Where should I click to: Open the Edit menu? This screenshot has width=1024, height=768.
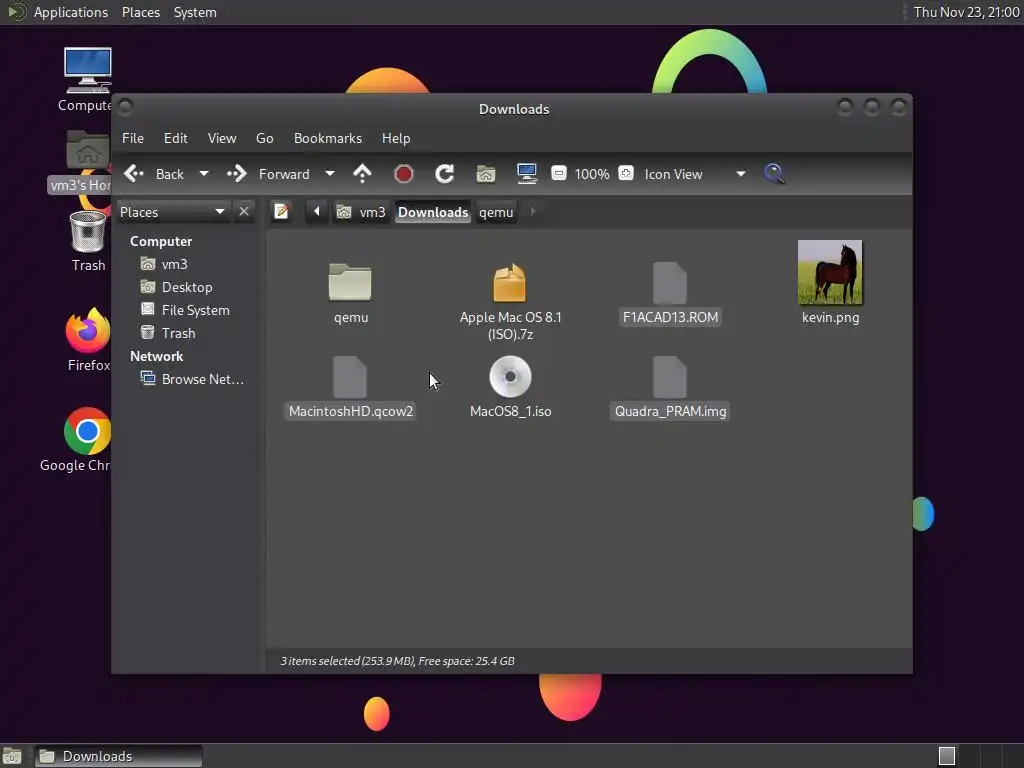176,138
